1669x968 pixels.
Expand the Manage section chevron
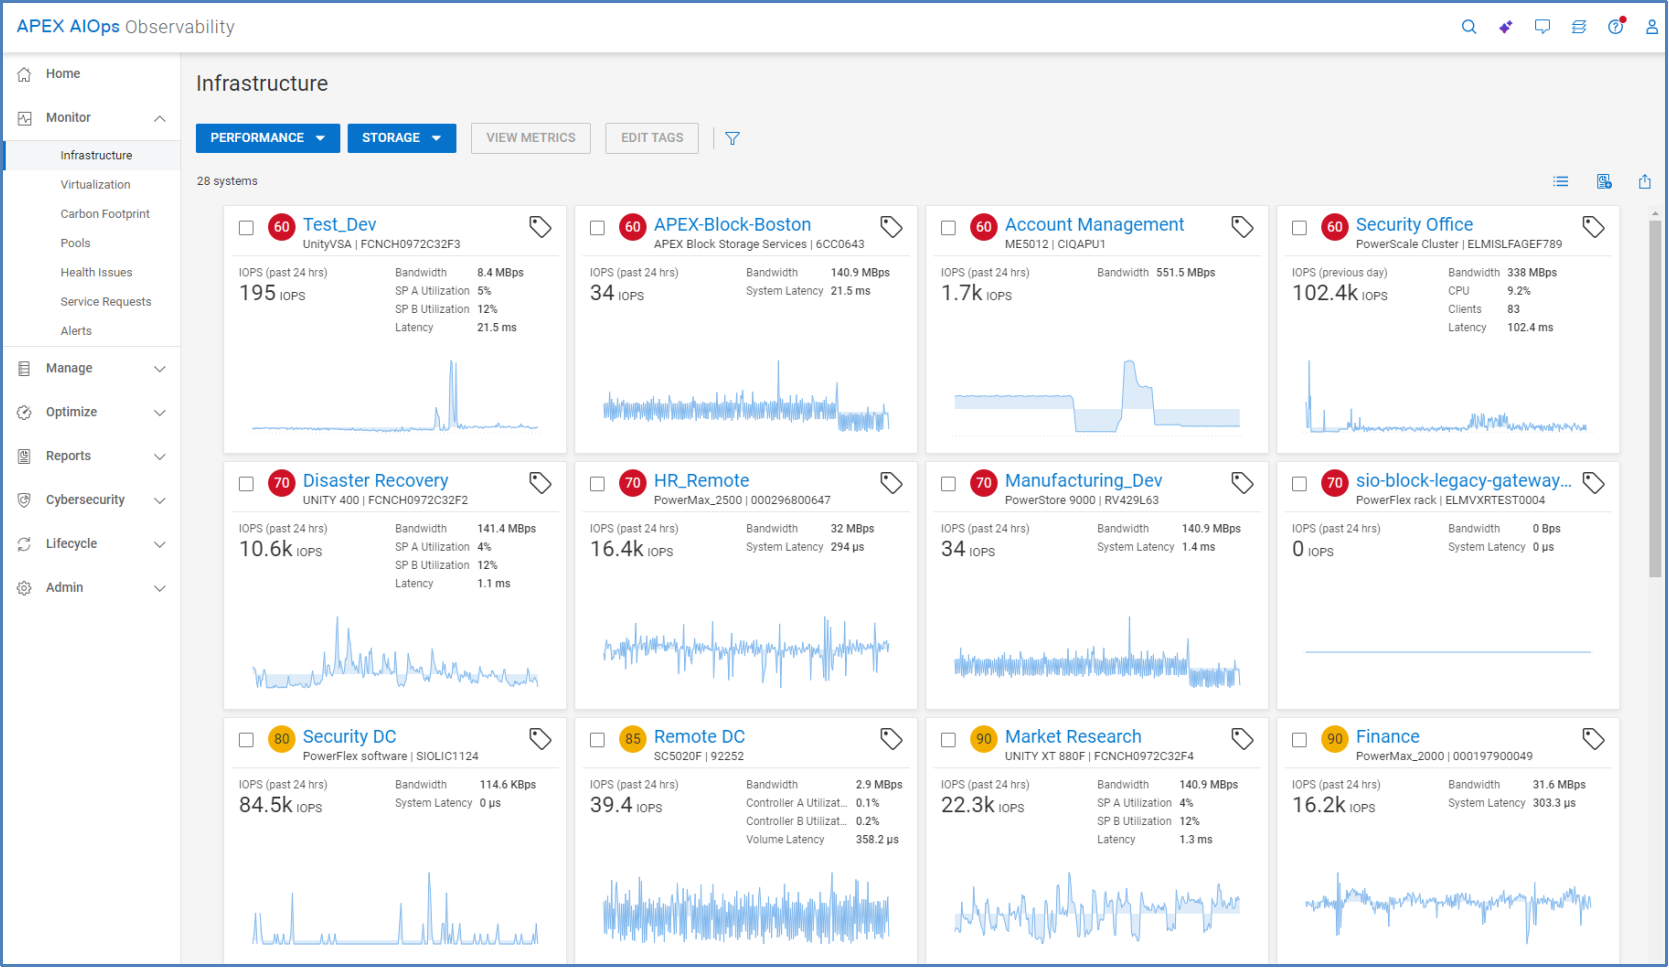160,369
